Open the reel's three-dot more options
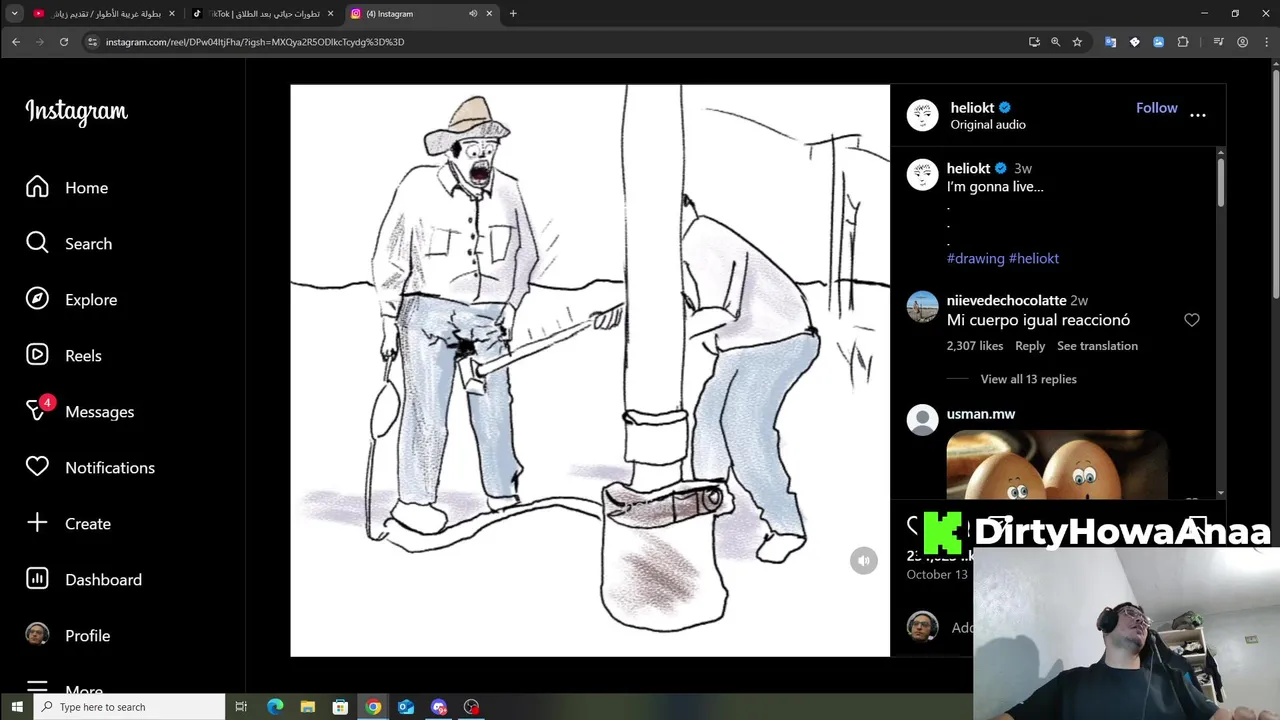Screen dimensions: 1280x720 tap(1198, 115)
